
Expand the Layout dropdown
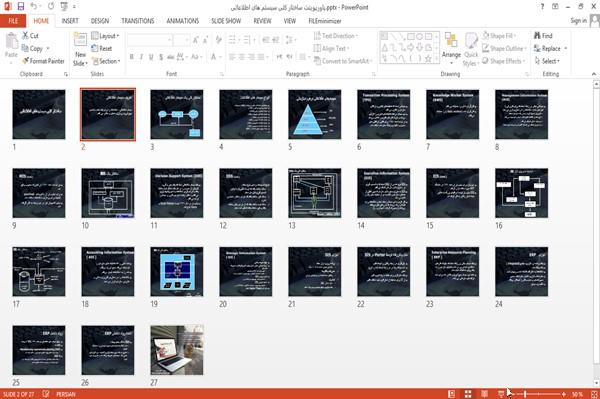pos(105,36)
